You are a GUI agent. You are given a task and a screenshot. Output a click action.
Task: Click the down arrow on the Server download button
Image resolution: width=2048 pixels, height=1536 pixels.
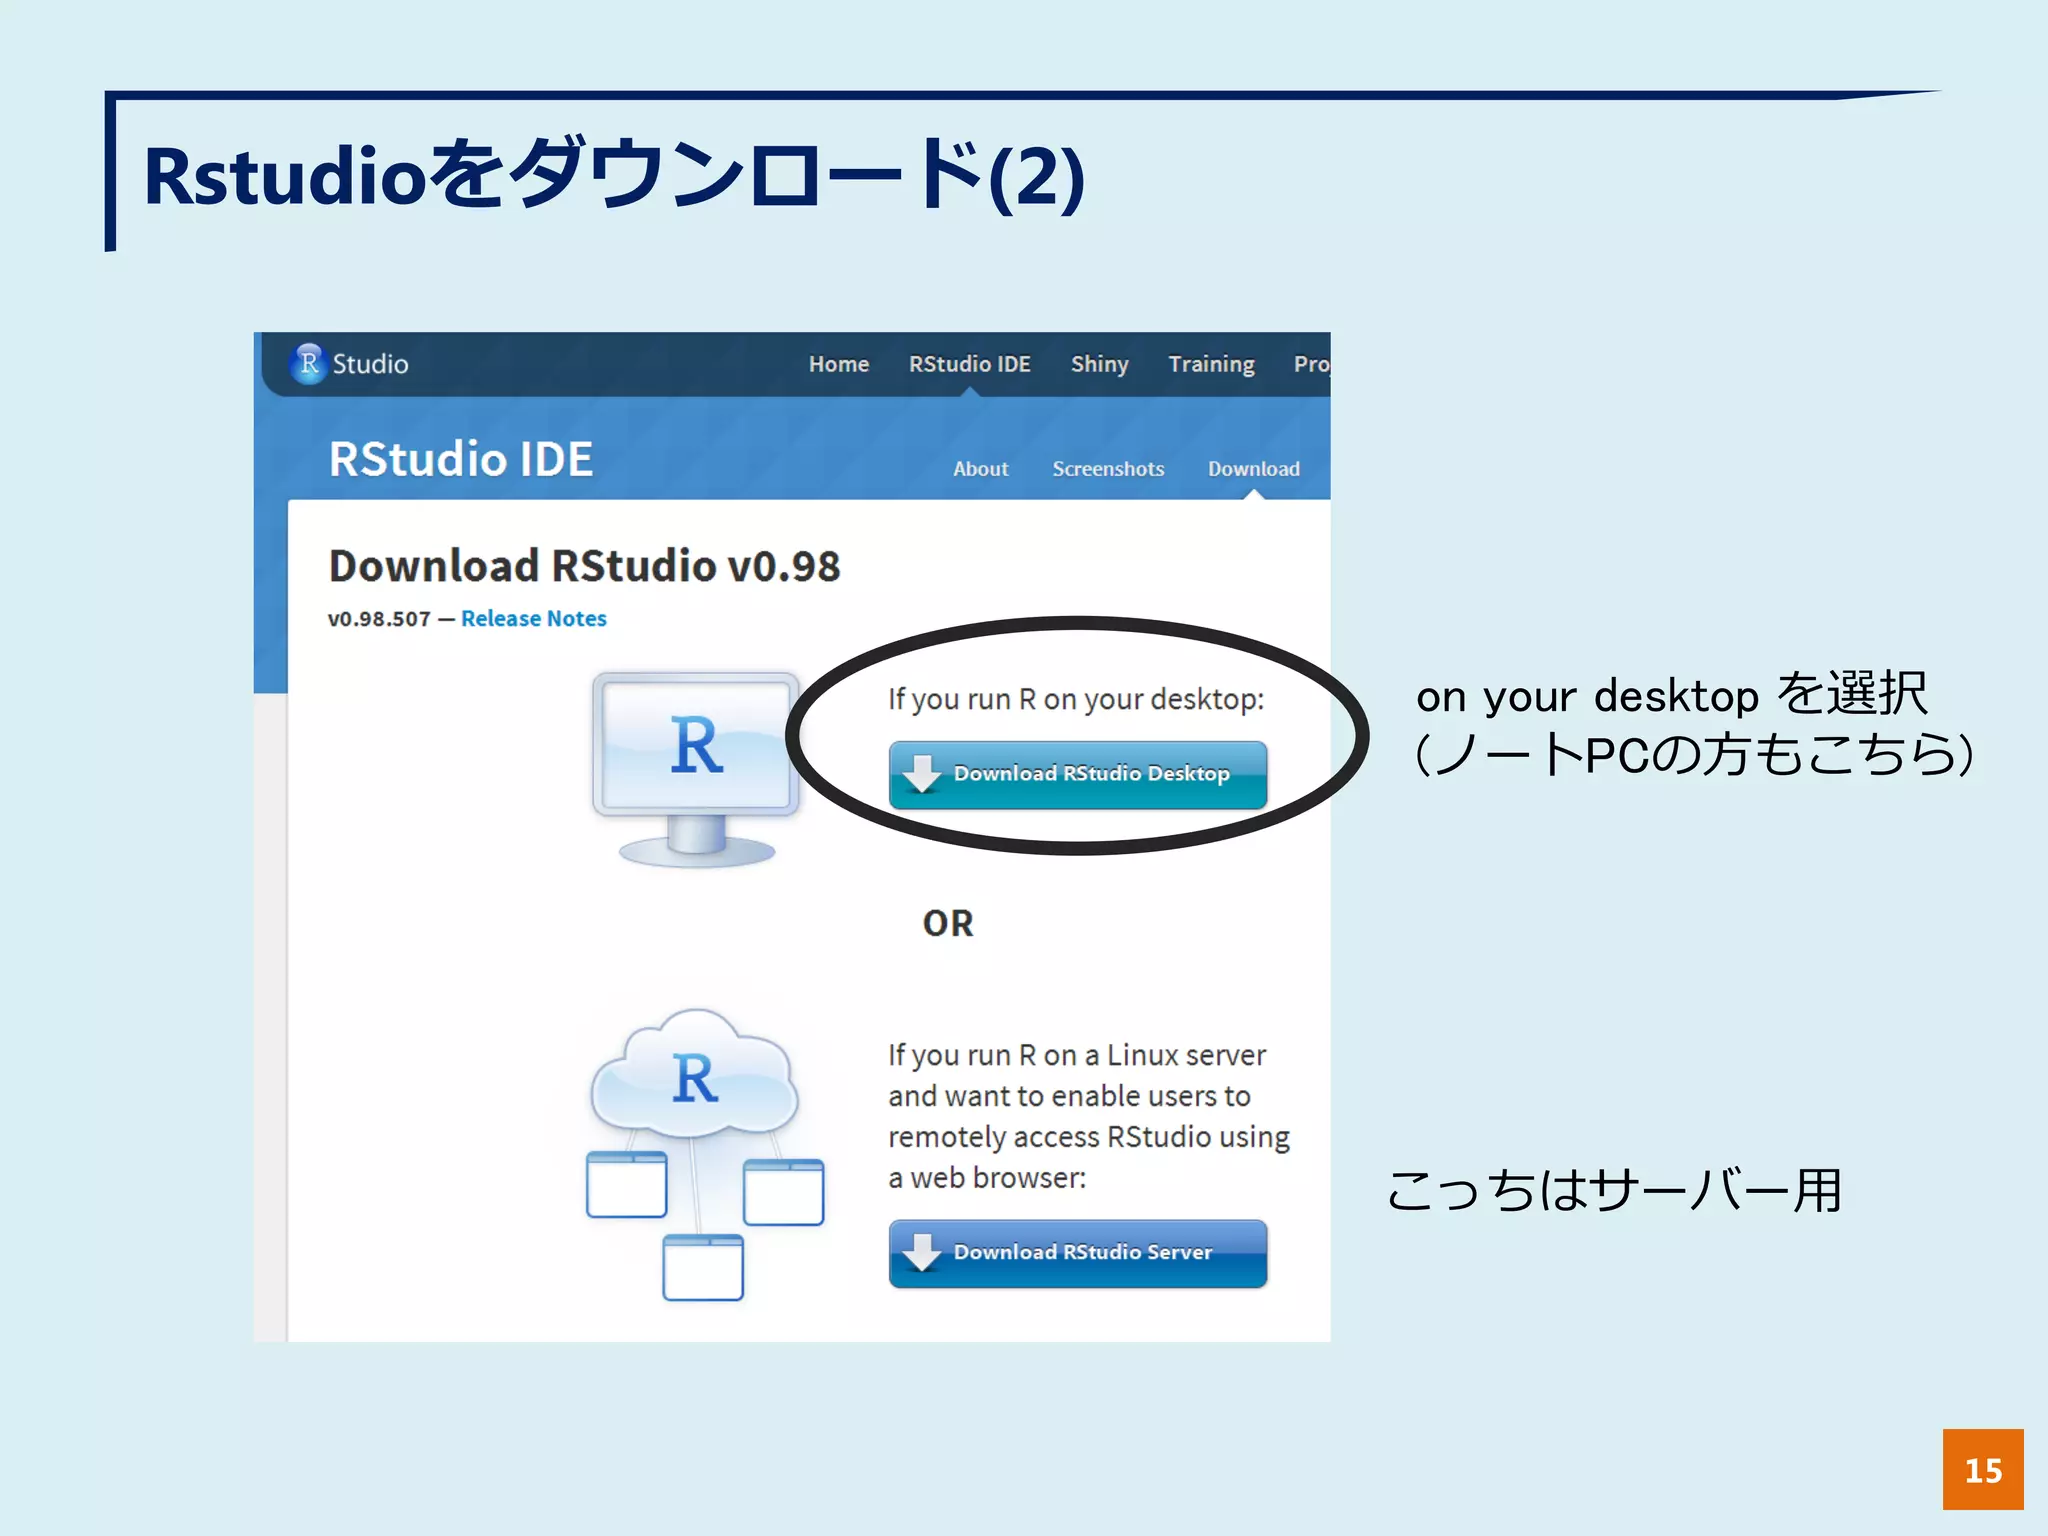pyautogui.click(x=921, y=1253)
